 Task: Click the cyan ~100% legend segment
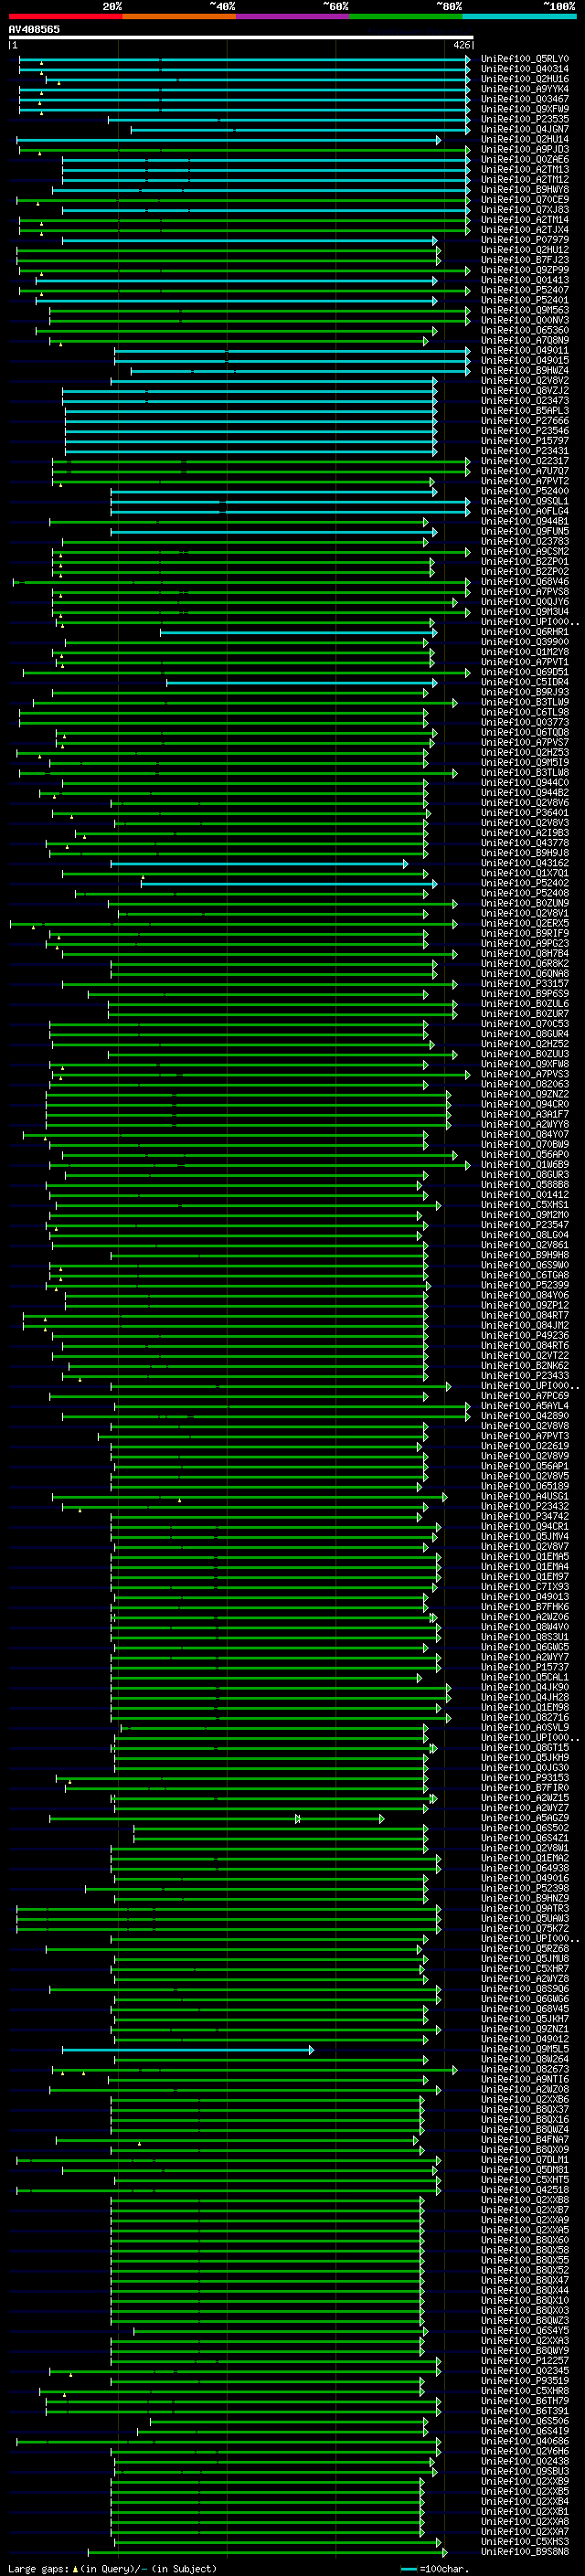[519, 16]
